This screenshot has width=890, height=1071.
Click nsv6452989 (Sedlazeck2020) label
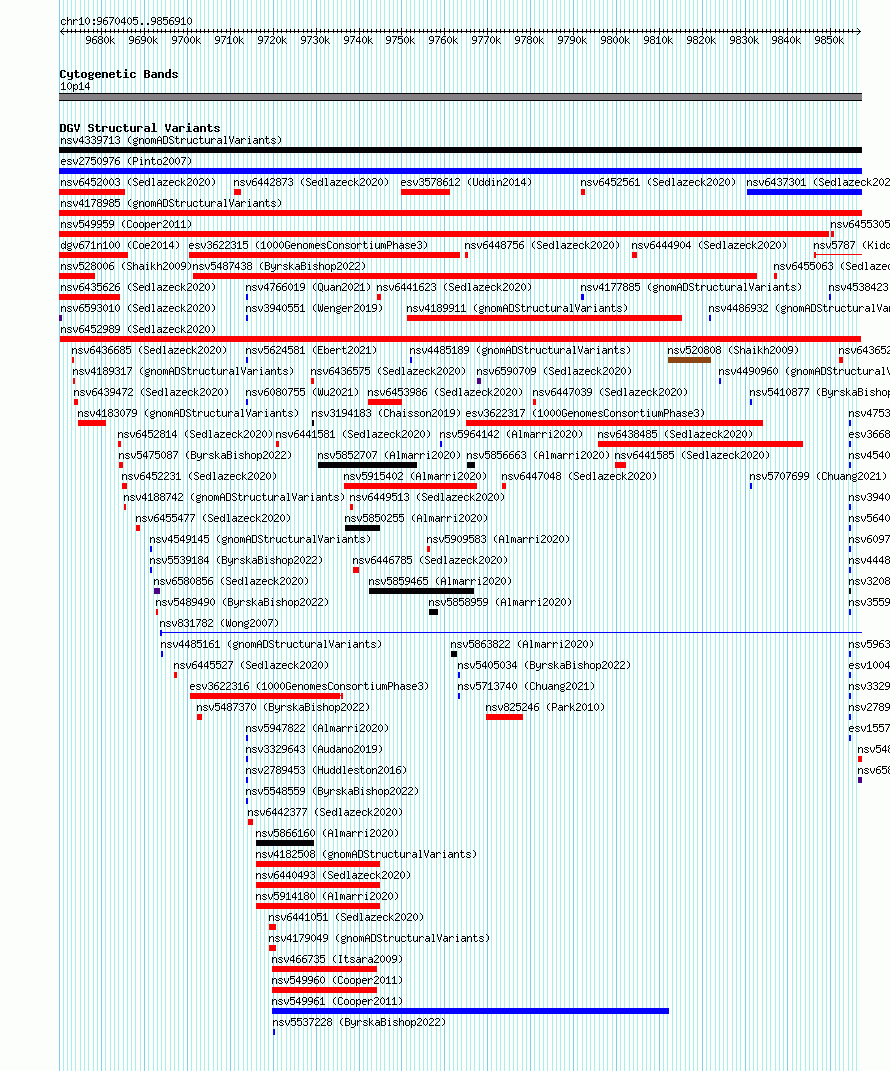(138, 329)
